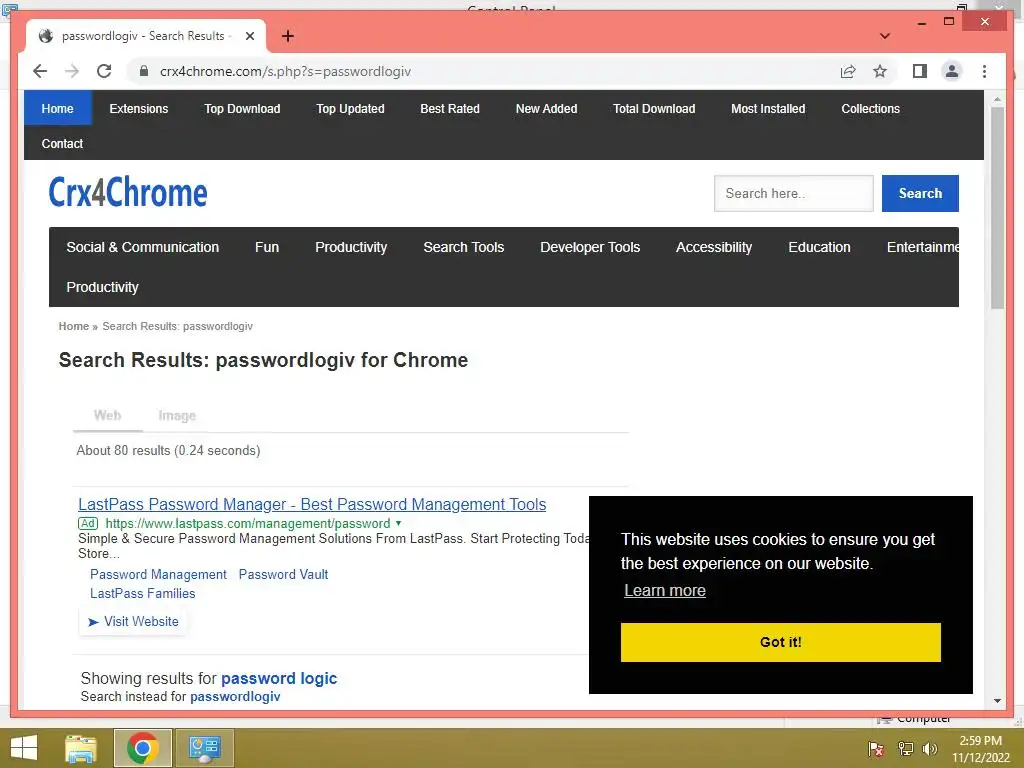Browse the Developer Tools category
Screen dimensions: 1024x768
click(590, 247)
